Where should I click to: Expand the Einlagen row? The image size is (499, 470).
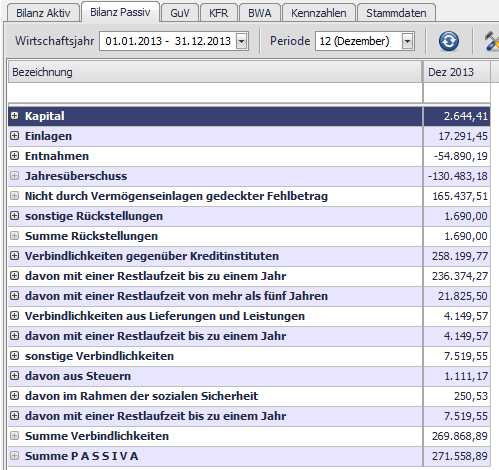[14, 136]
